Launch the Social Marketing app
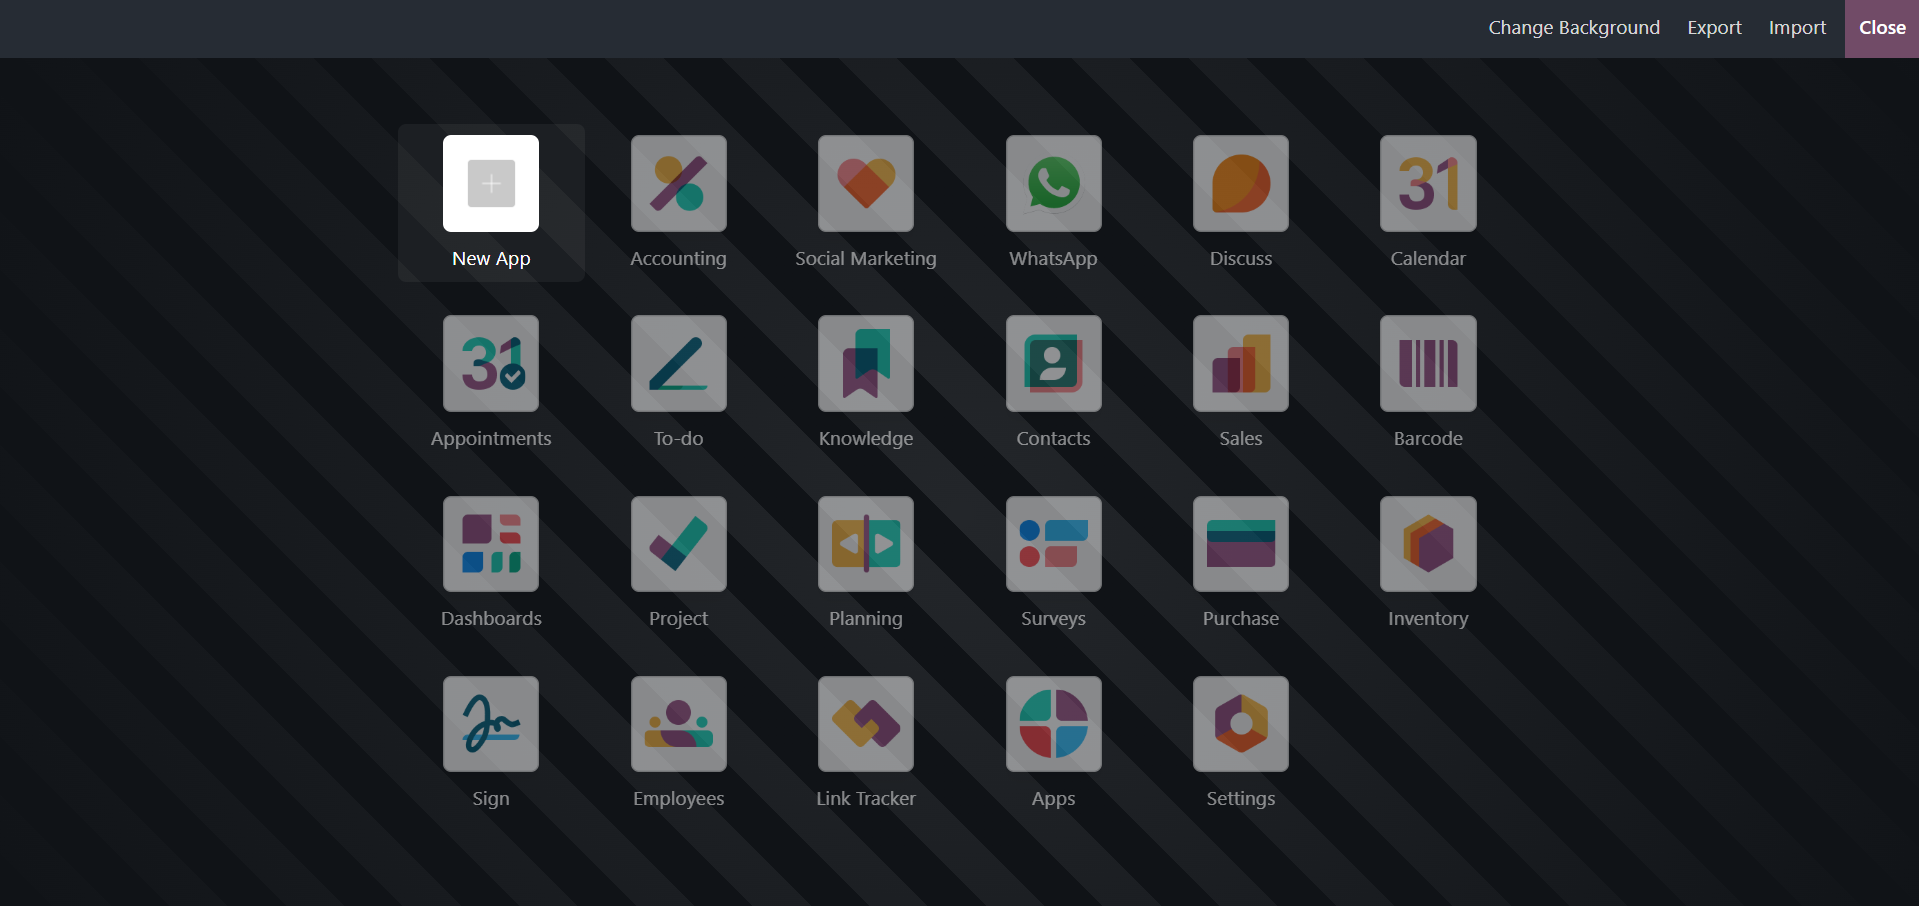The width and height of the screenshot is (1919, 906). click(x=865, y=184)
